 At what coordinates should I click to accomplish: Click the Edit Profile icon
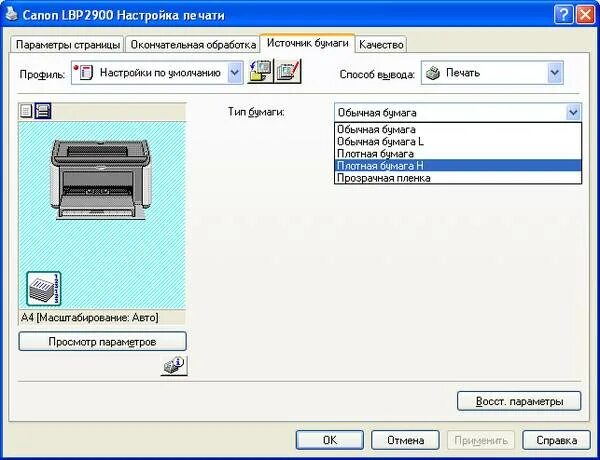click(289, 72)
